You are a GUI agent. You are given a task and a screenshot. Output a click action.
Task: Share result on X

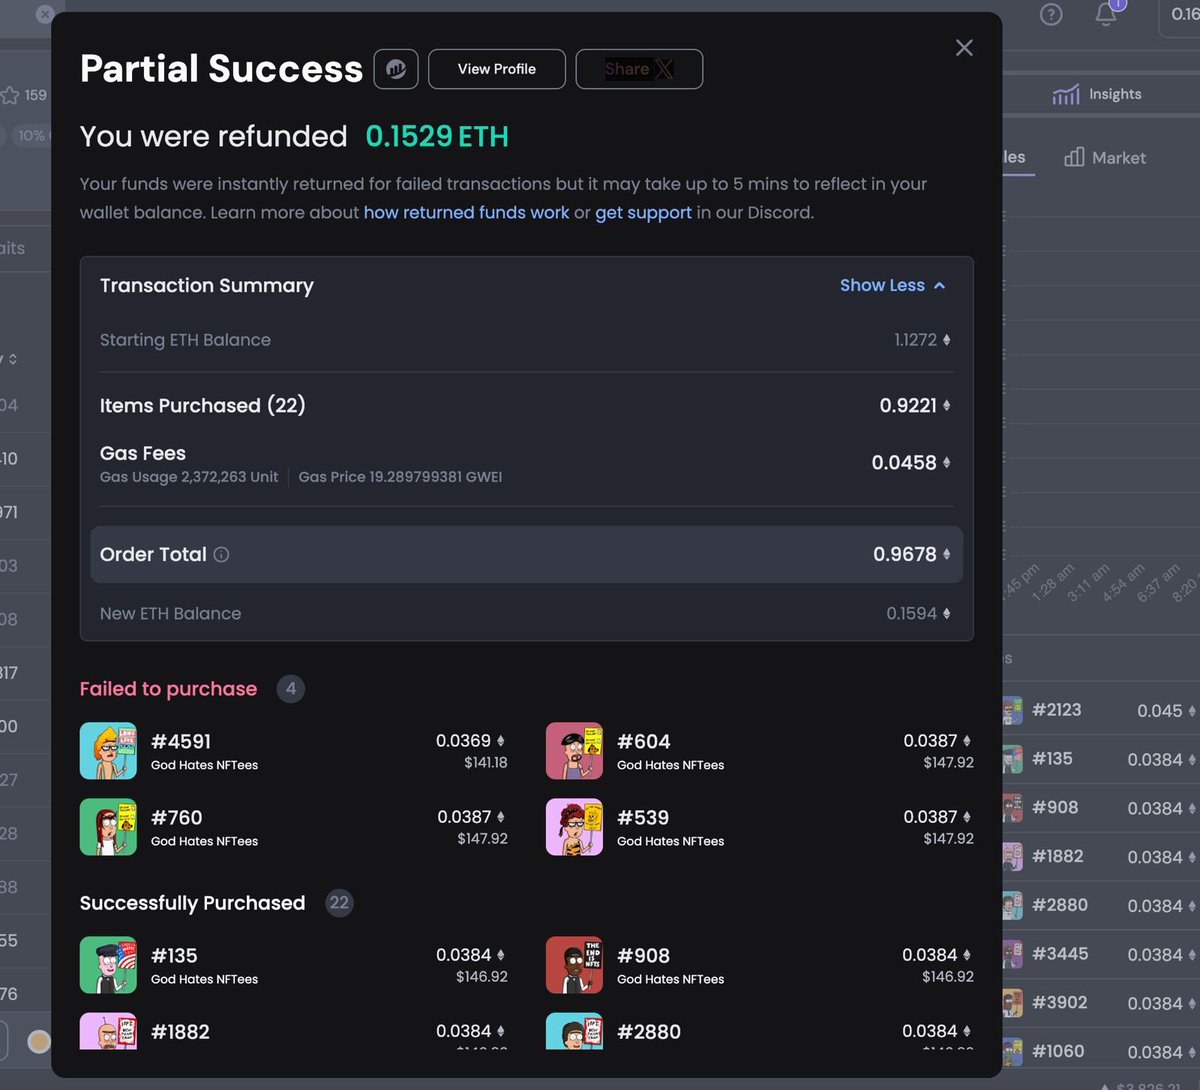click(639, 69)
